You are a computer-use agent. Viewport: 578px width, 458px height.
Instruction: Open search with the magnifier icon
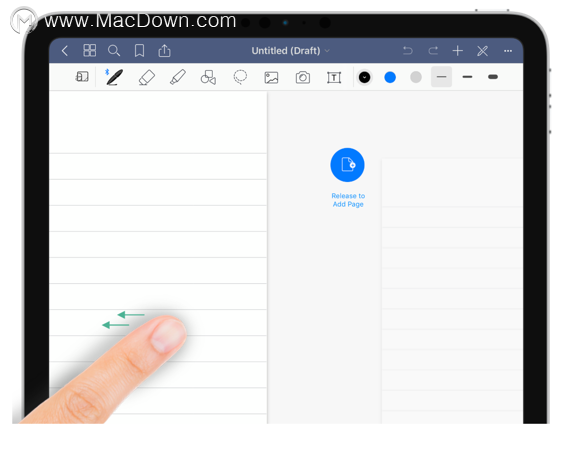pos(114,51)
